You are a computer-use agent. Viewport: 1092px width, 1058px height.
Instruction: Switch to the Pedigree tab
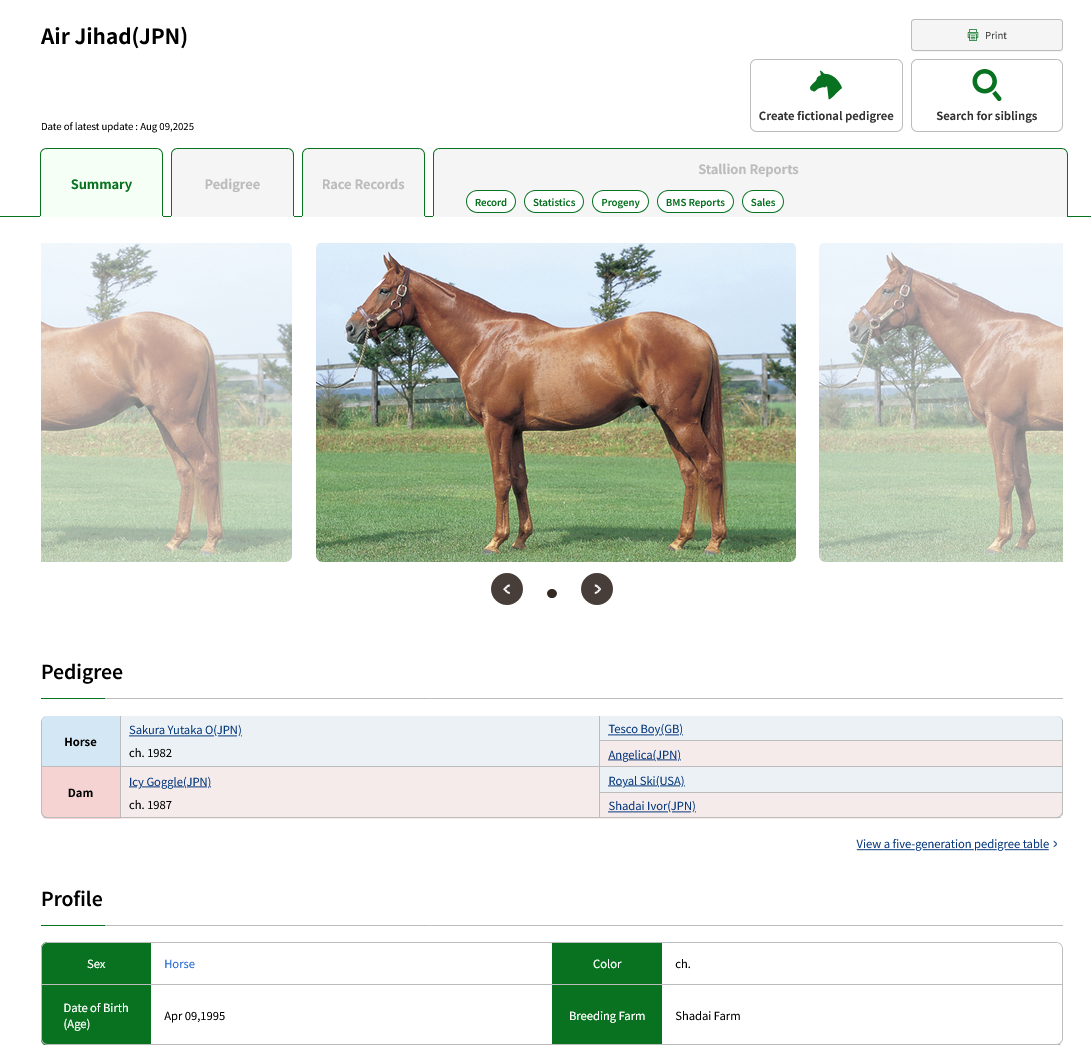click(x=232, y=184)
